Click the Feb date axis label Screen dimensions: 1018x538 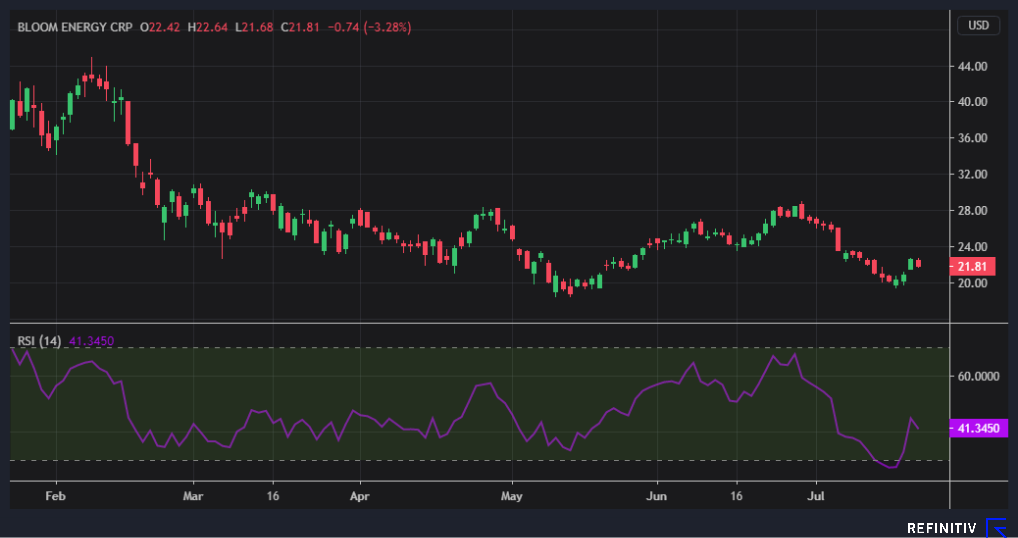pos(56,496)
